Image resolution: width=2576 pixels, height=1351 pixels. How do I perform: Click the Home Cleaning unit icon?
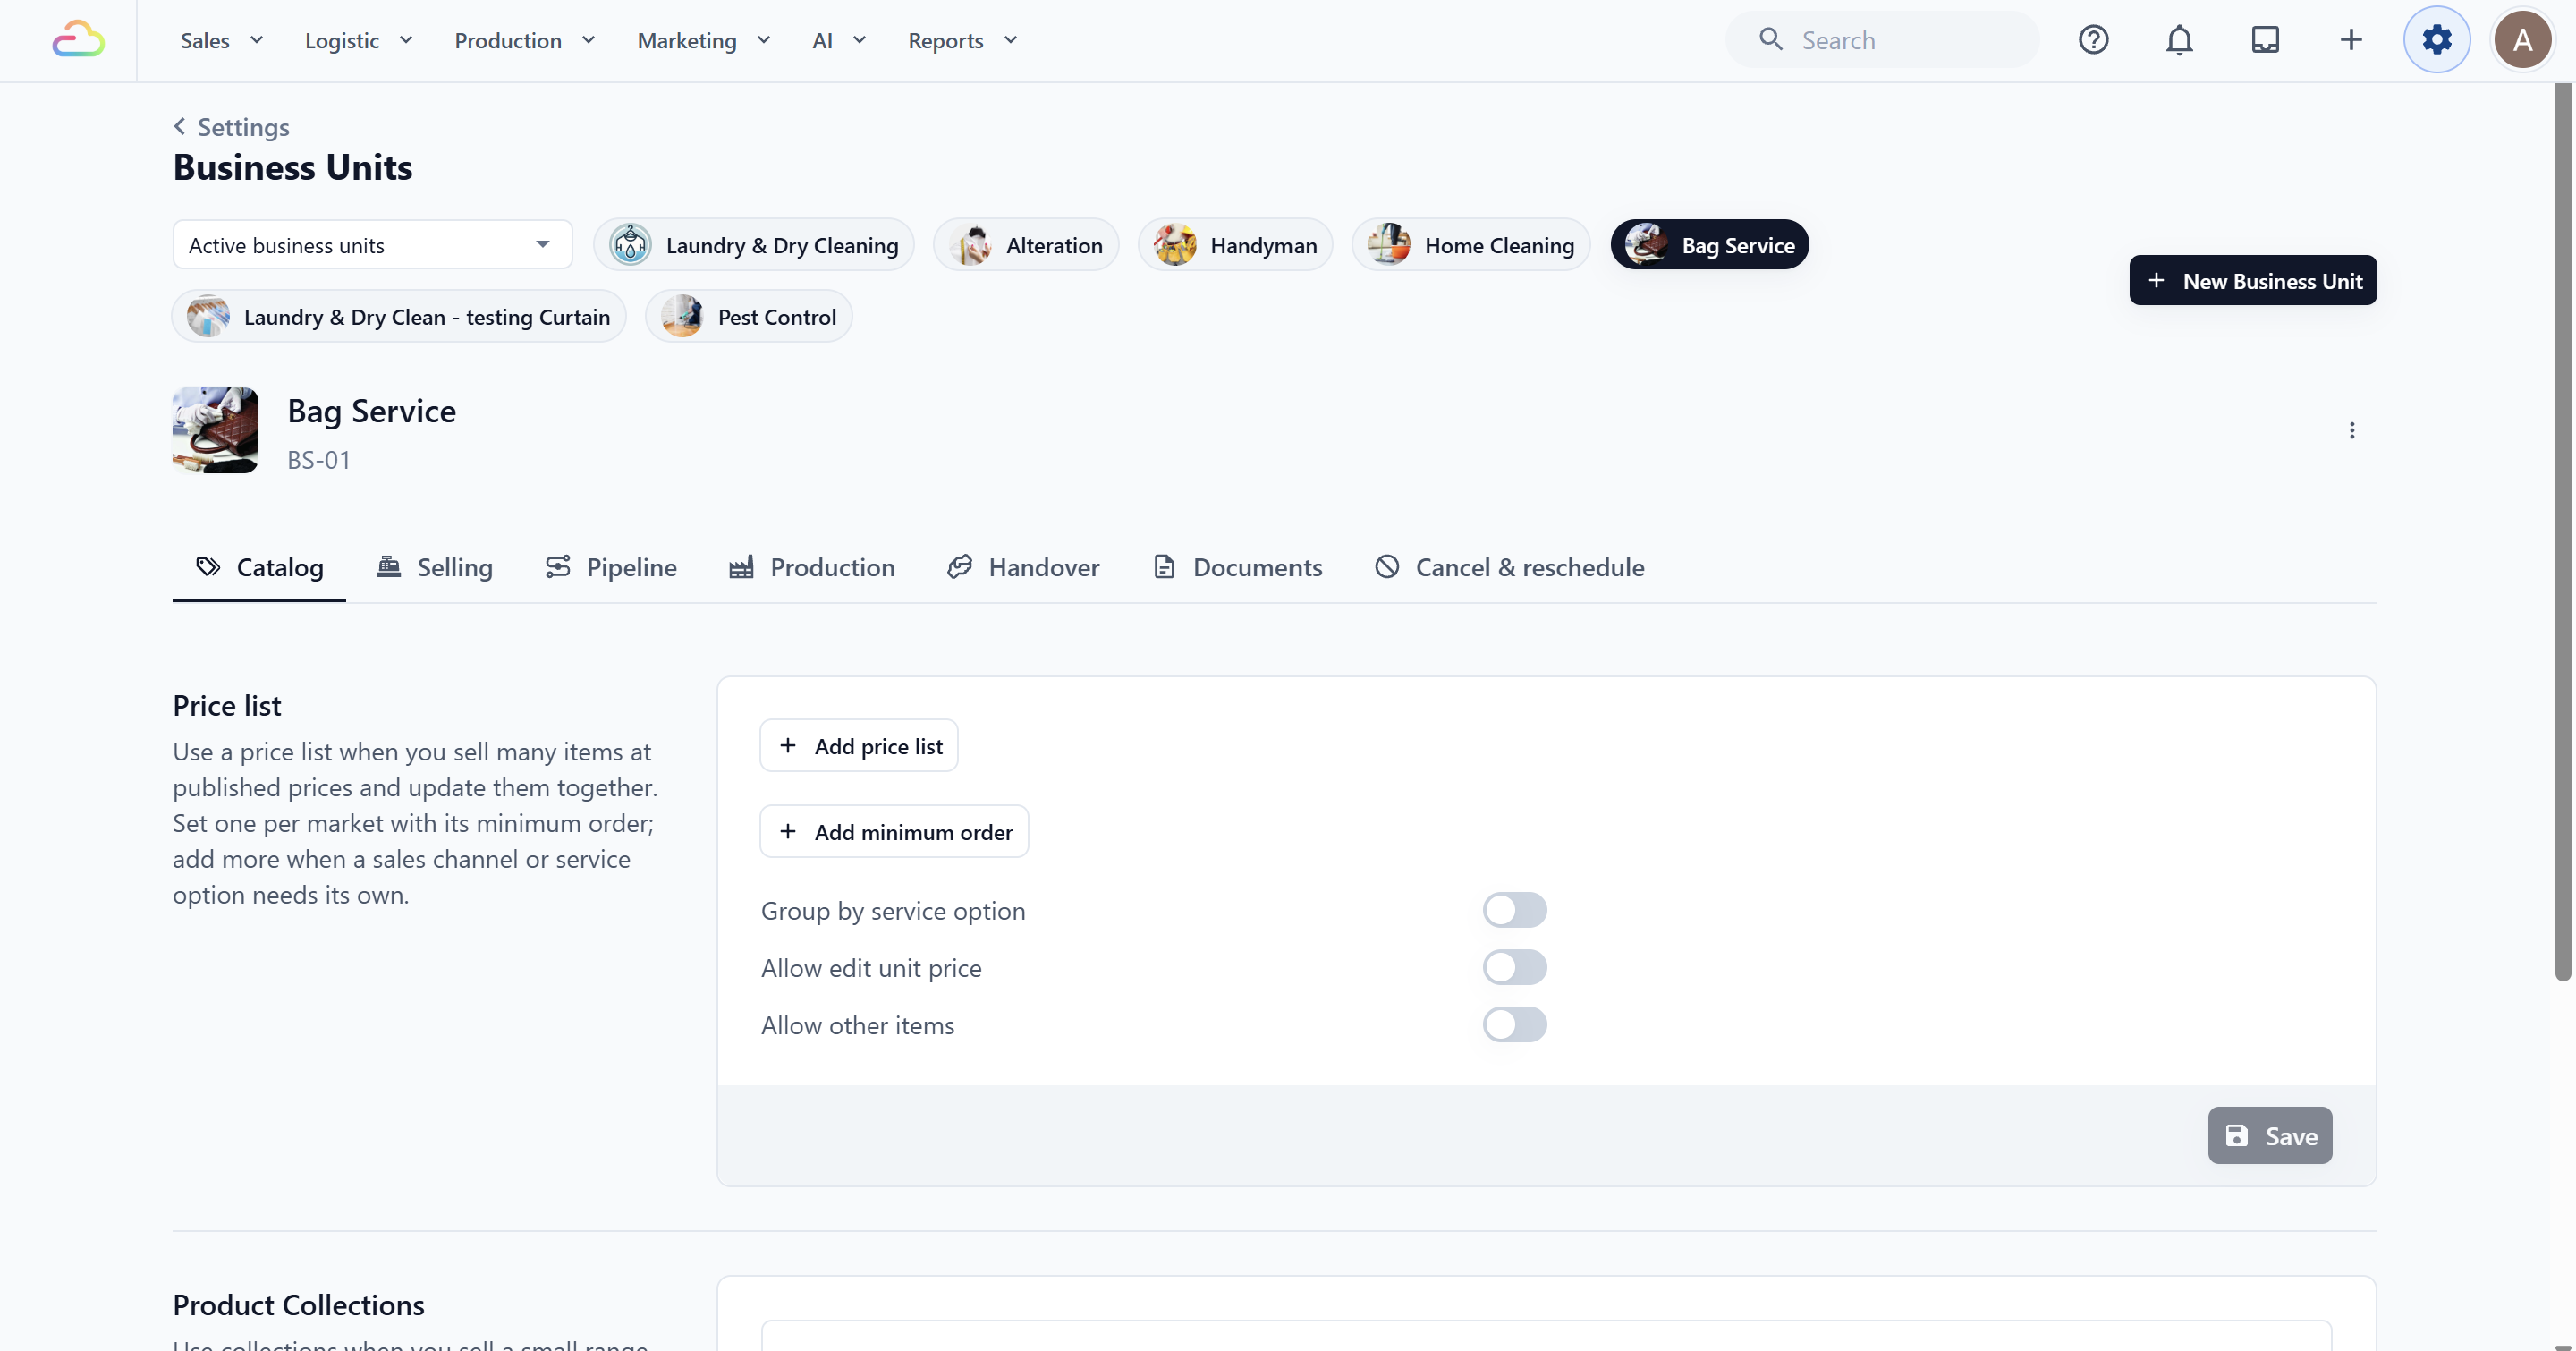1389,245
